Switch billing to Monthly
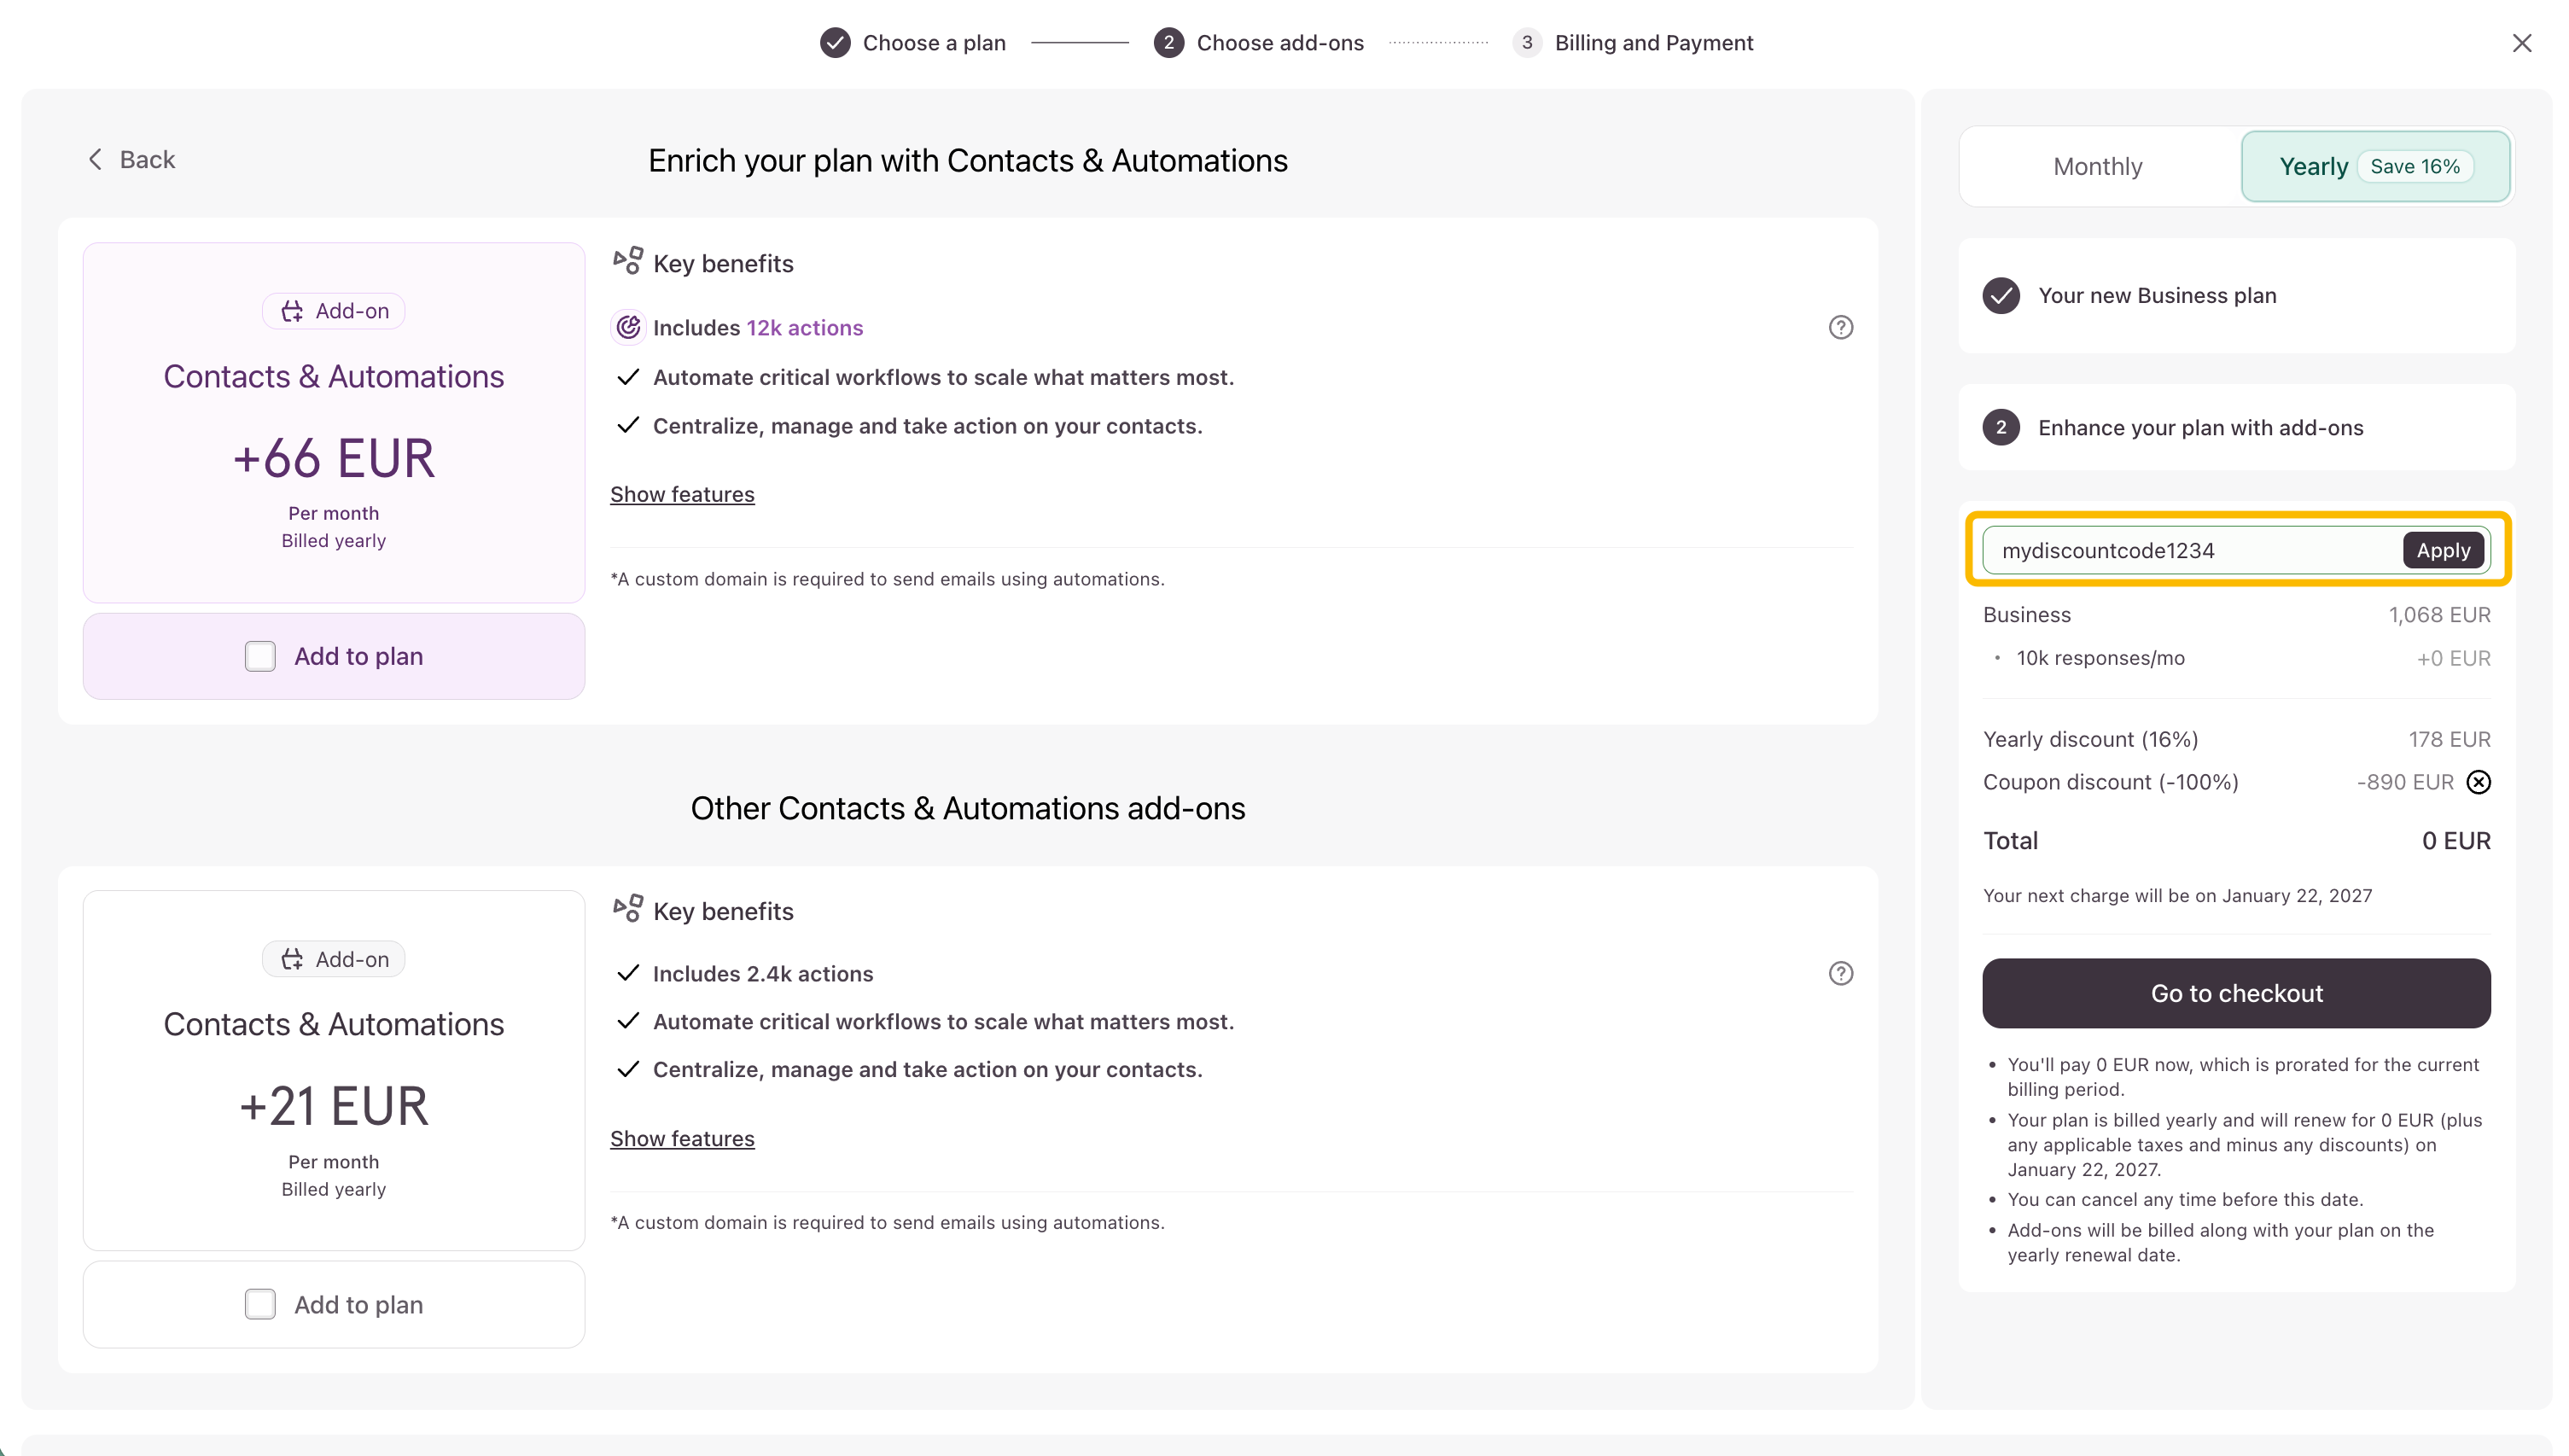Image resolution: width=2569 pixels, height=1456 pixels. point(2097,167)
